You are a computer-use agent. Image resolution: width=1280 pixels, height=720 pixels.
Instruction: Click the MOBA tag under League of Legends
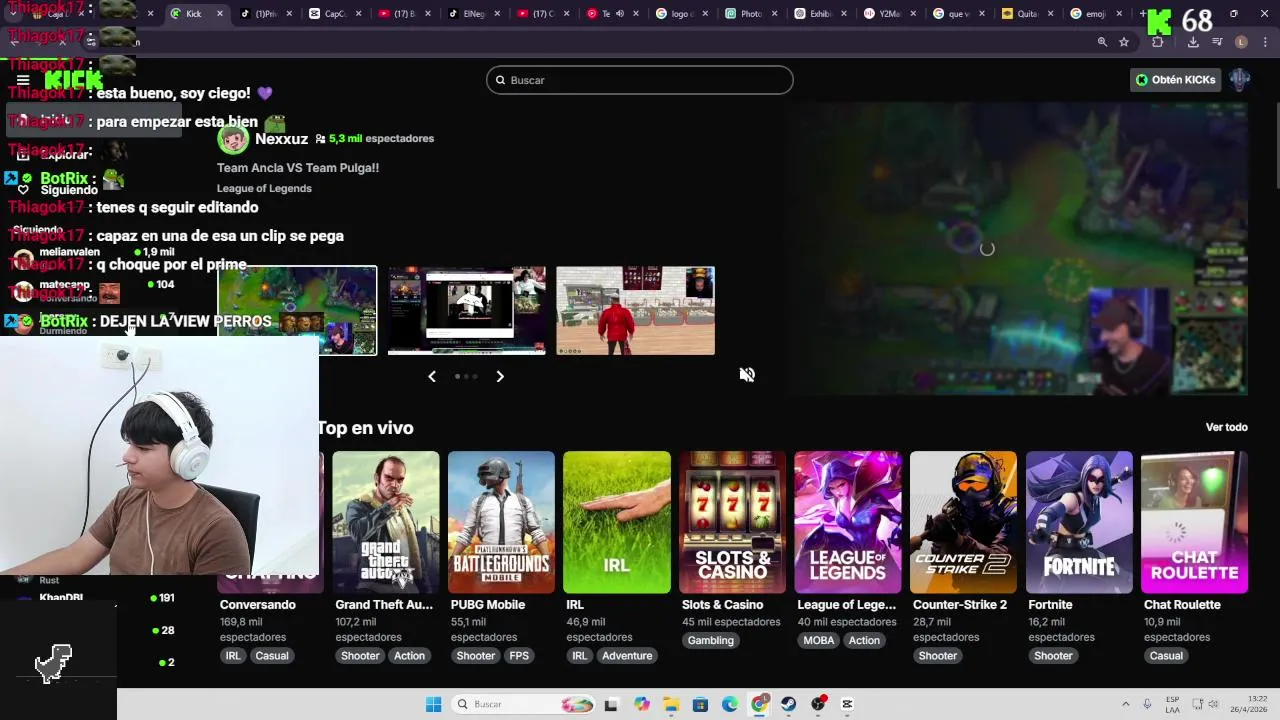[819, 640]
